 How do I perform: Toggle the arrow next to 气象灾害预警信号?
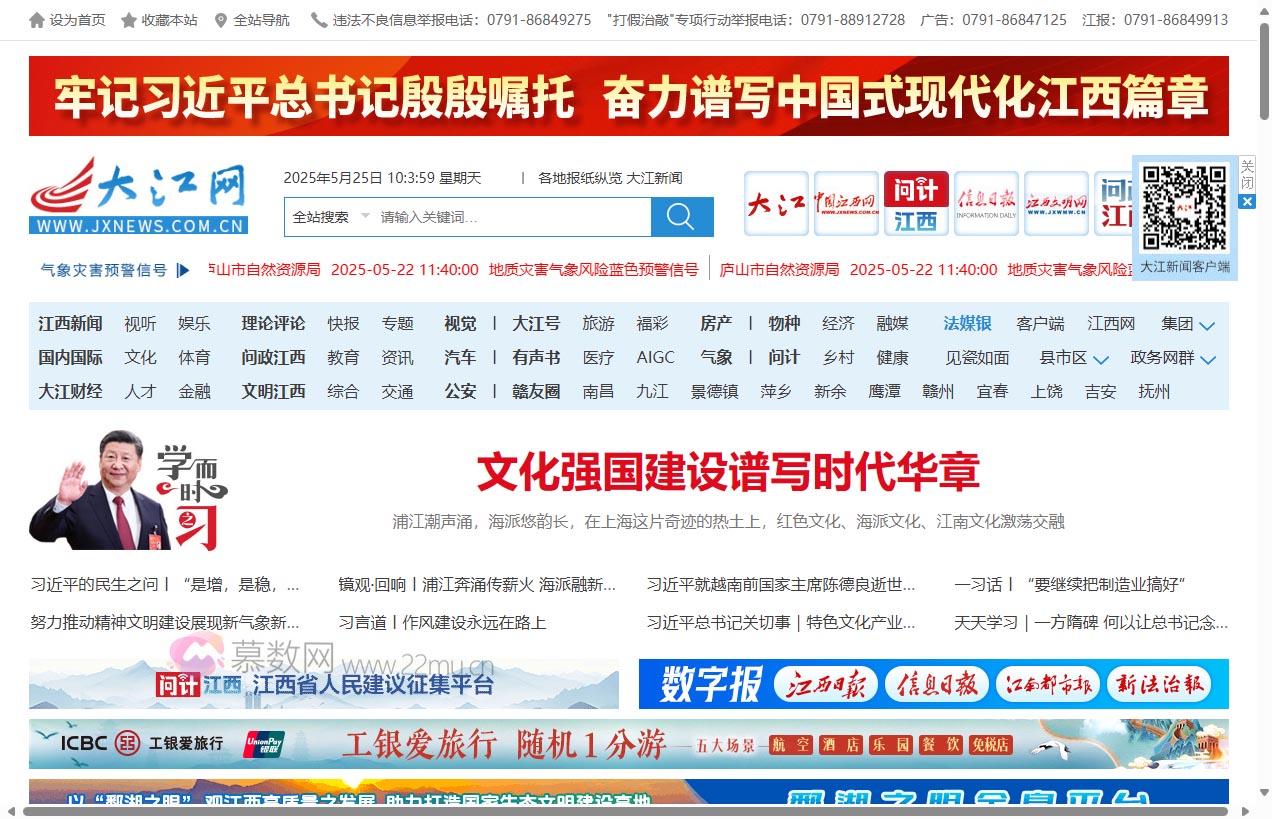(183, 269)
